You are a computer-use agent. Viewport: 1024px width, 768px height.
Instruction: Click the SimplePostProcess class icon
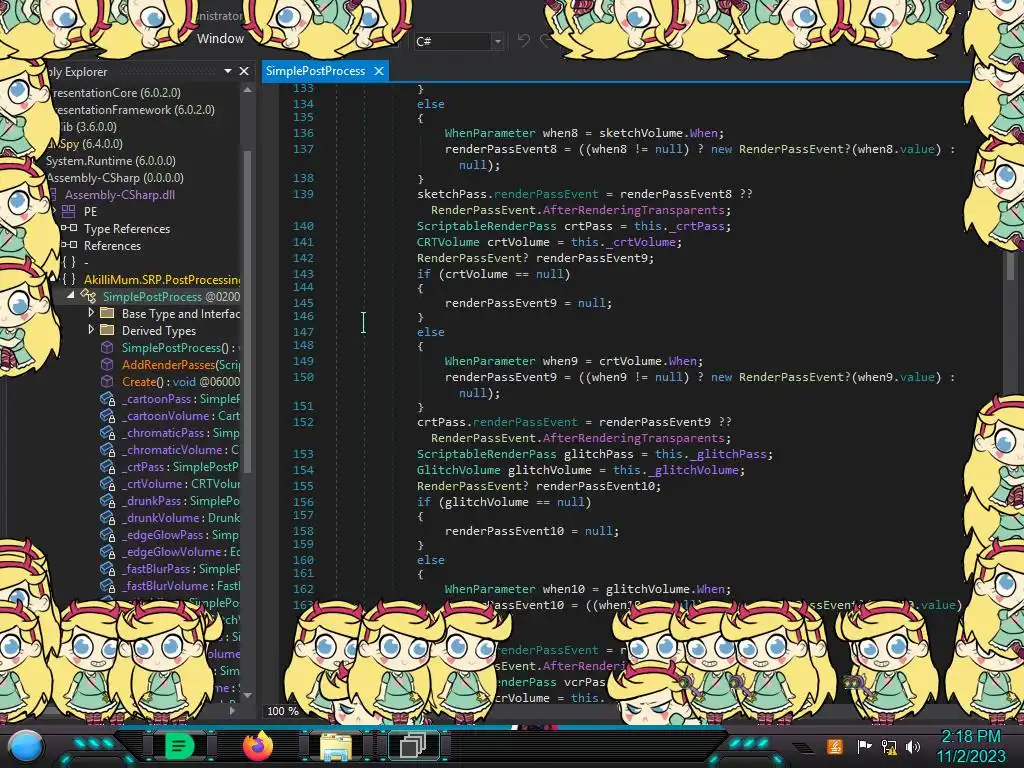pyautogui.click(x=88, y=296)
